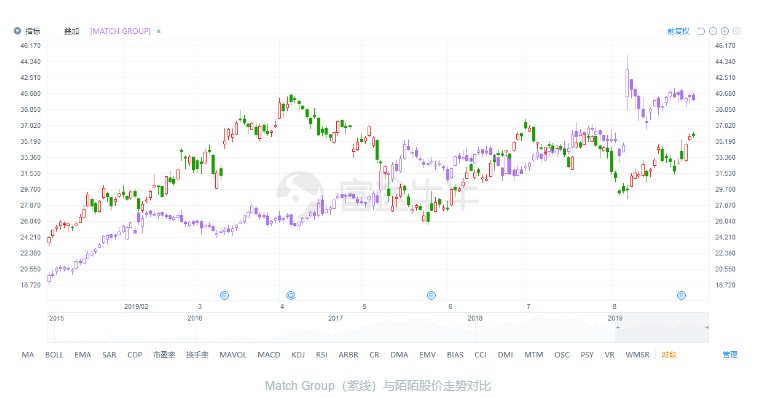Click the event marker icon near month 4
Screen dimensions: 757x397
(x=290, y=295)
